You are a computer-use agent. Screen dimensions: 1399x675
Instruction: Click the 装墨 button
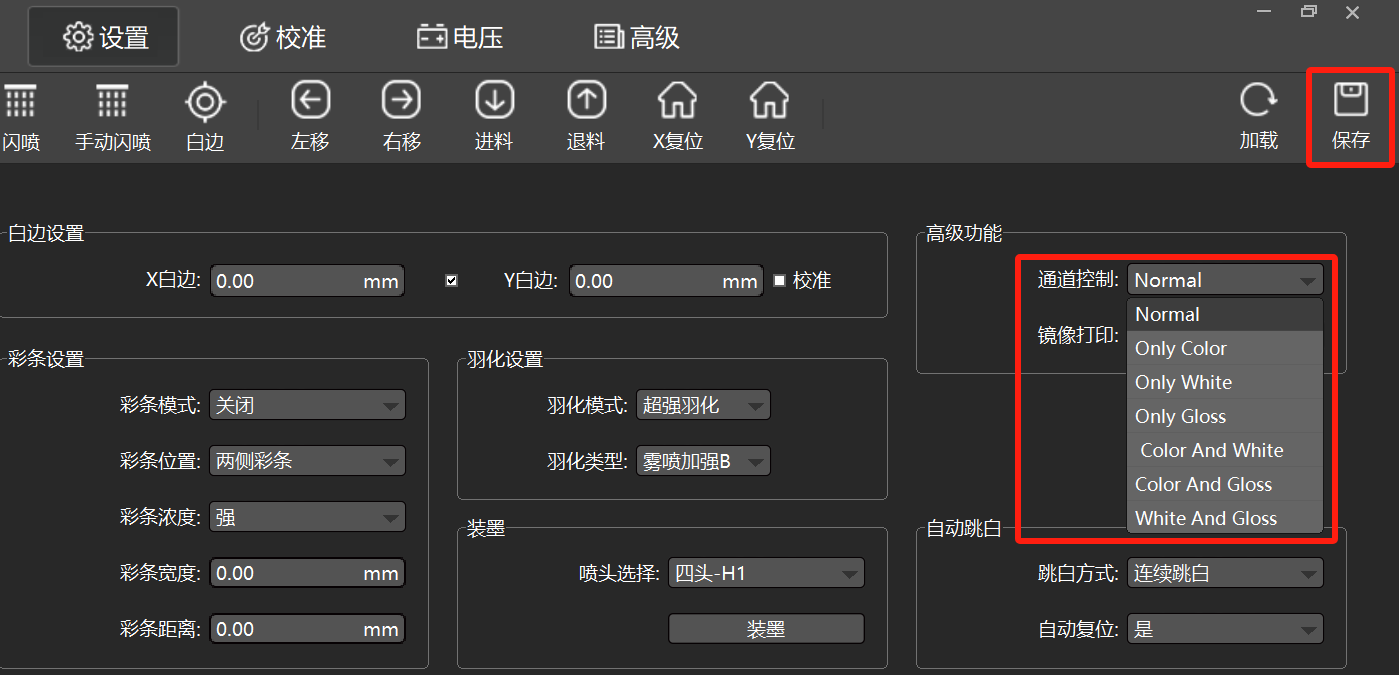point(766,629)
